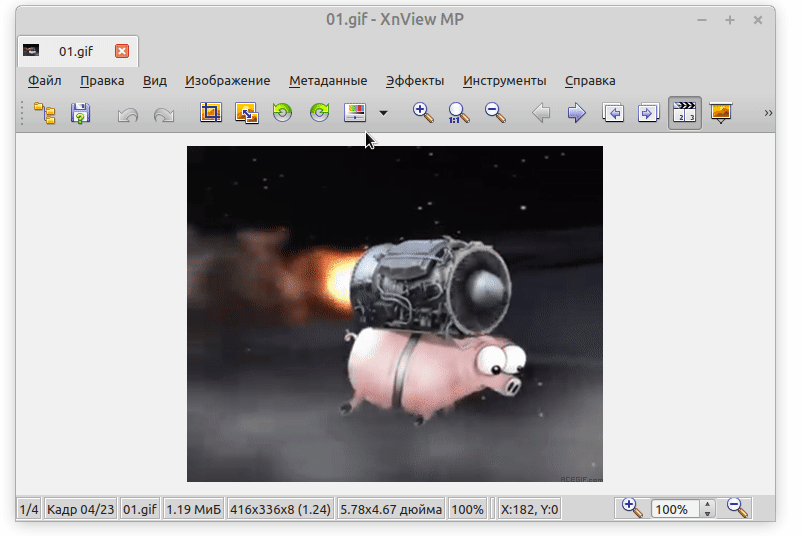Click the "01.gif" status bar filename
Viewport: 803px width, 536px height.
[x=140, y=509]
